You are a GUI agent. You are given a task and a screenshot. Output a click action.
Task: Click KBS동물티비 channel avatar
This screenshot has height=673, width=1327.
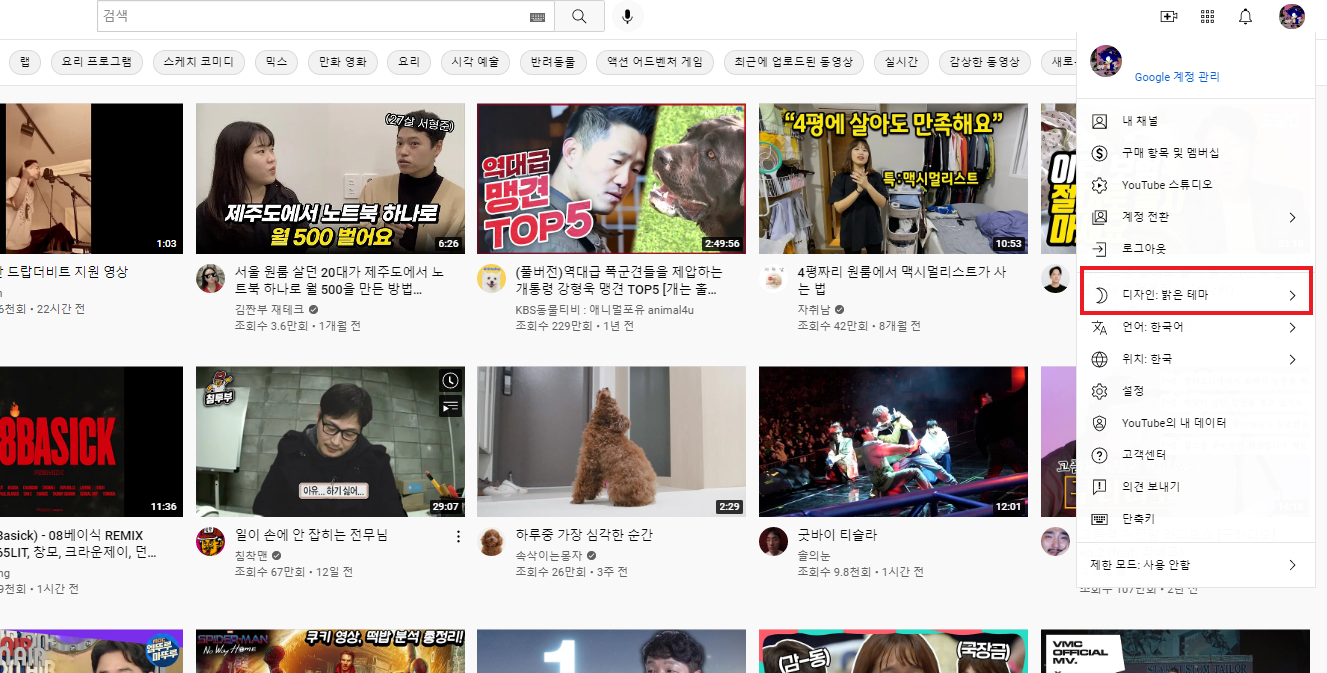pos(491,279)
